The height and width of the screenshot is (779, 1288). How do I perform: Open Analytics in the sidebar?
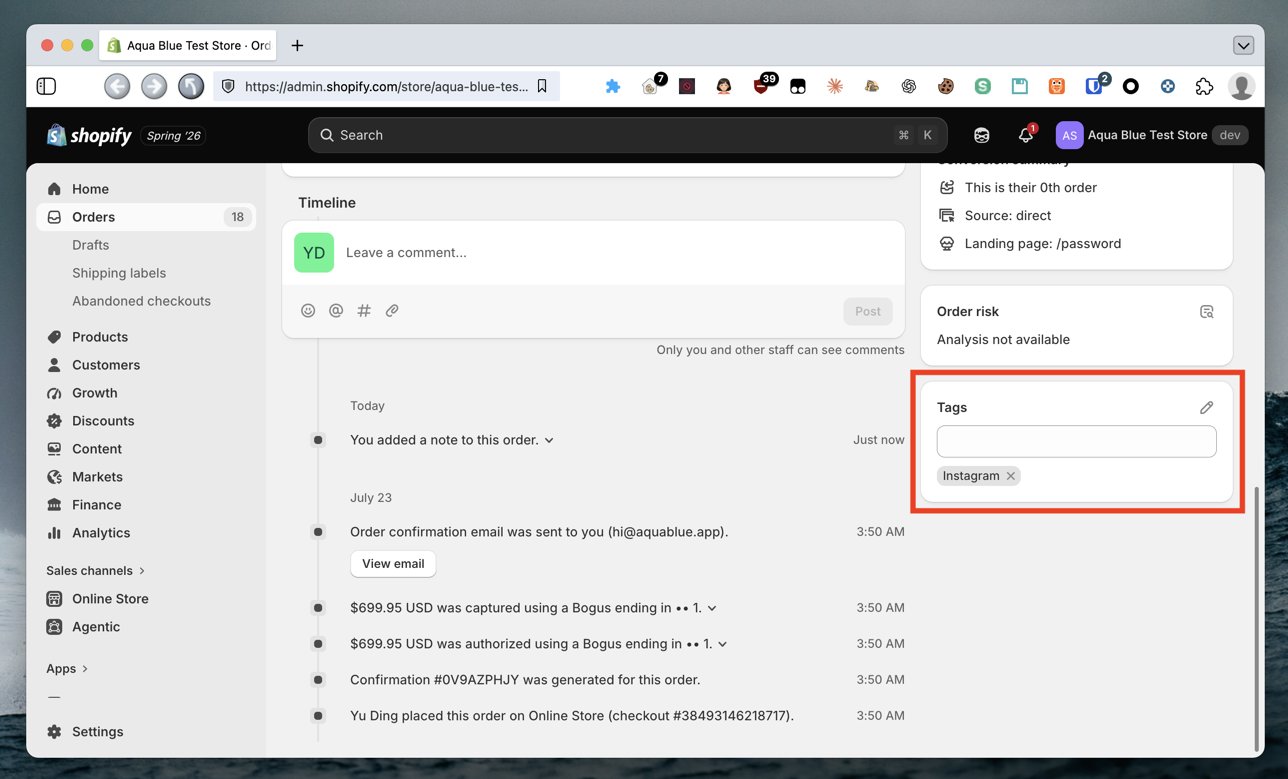pos(146,533)
